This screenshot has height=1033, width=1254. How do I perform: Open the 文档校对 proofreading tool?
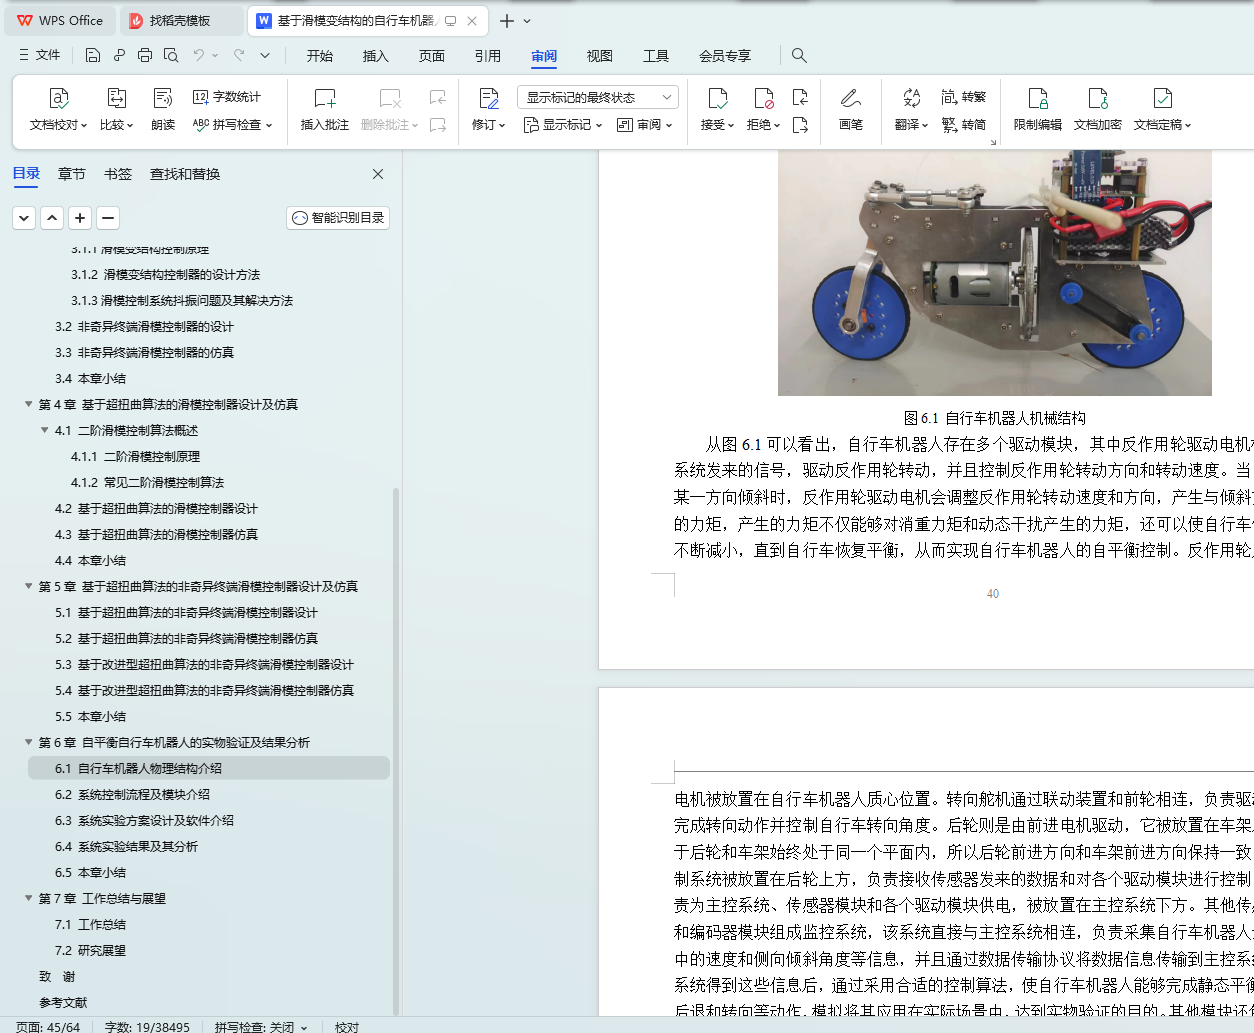(x=58, y=110)
